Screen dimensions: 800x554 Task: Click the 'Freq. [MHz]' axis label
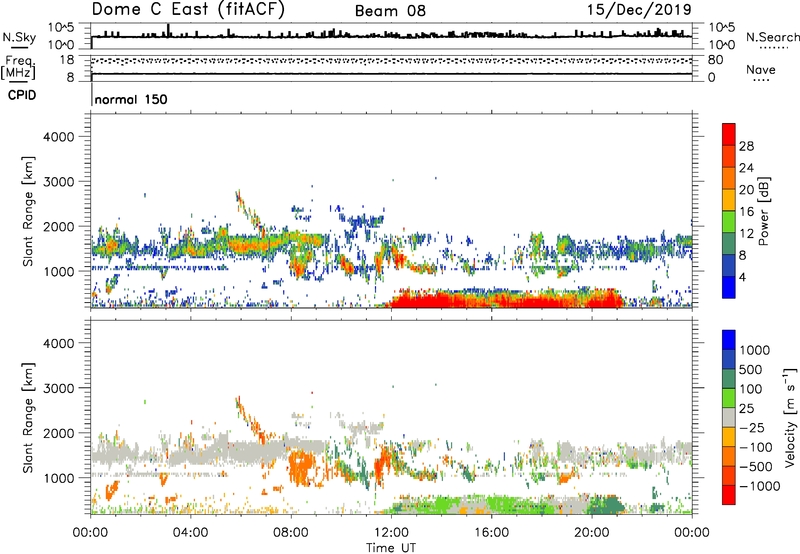(x=18, y=67)
